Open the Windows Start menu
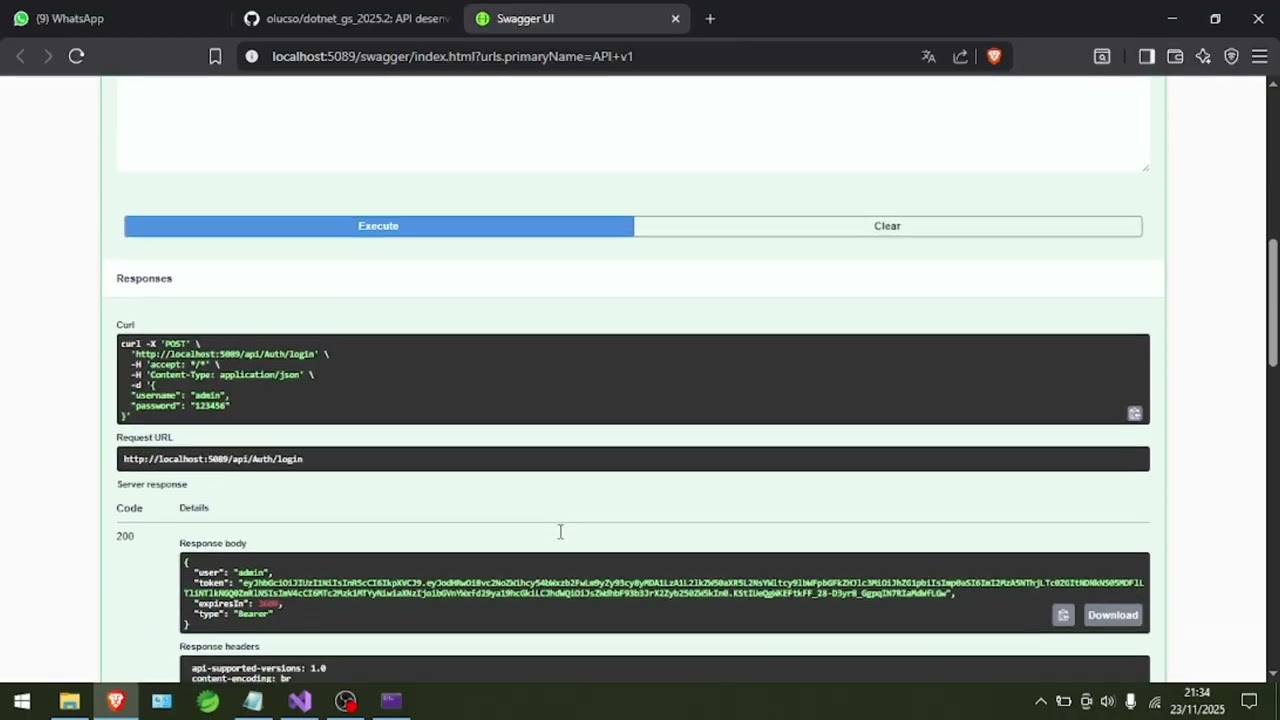The width and height of the screenshot is (1280, 720). pyautogui.click(x=22, y=701)
